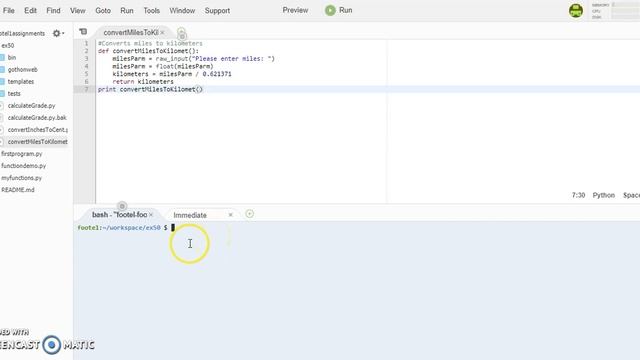Click the print convertMilesToKilomet() line
The width and height of the screenshot is (640, 360).
click(150, 89)
